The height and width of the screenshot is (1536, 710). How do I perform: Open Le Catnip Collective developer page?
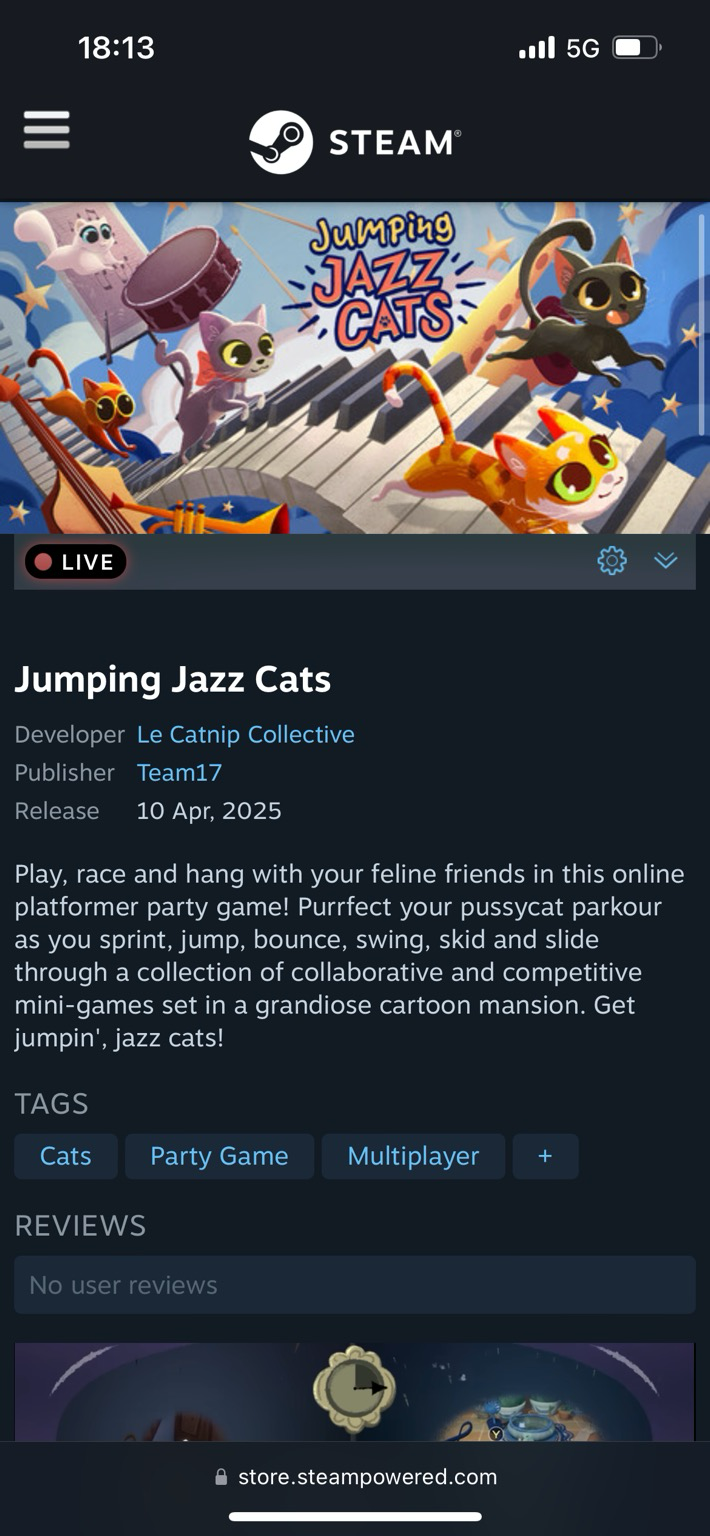246,734
